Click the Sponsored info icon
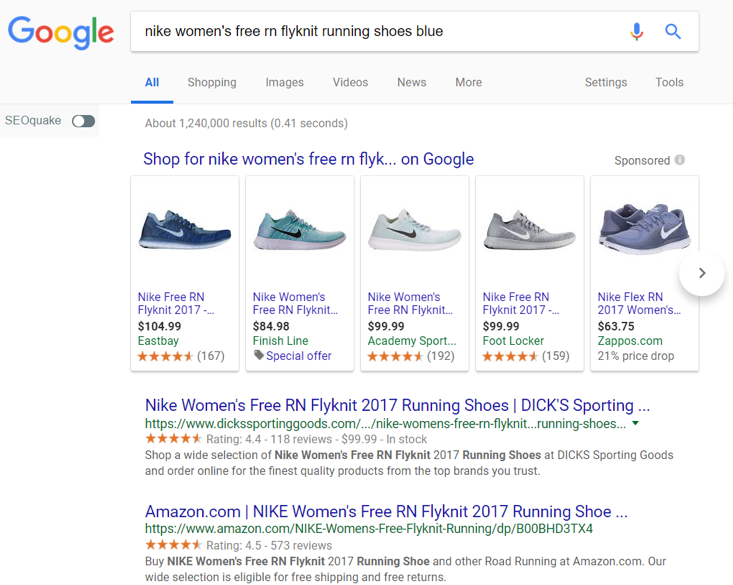This screenshot has width=733, height=585. pyautogui.click(x=680, y=160)
